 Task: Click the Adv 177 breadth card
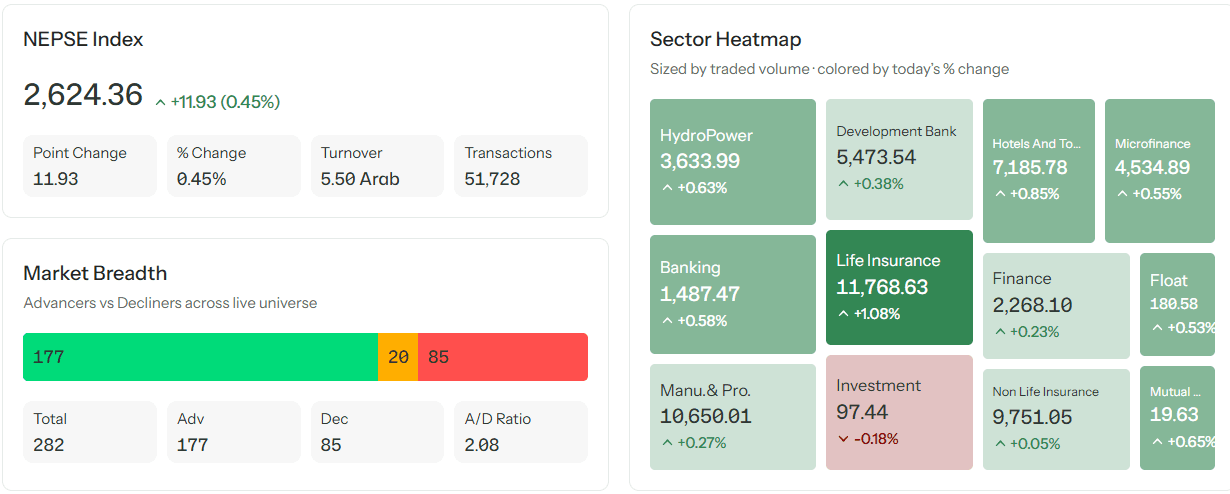click(234, 432)
